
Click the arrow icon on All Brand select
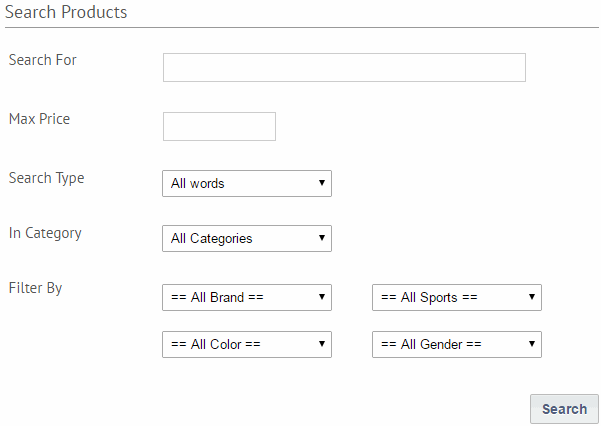pos(322,297)
